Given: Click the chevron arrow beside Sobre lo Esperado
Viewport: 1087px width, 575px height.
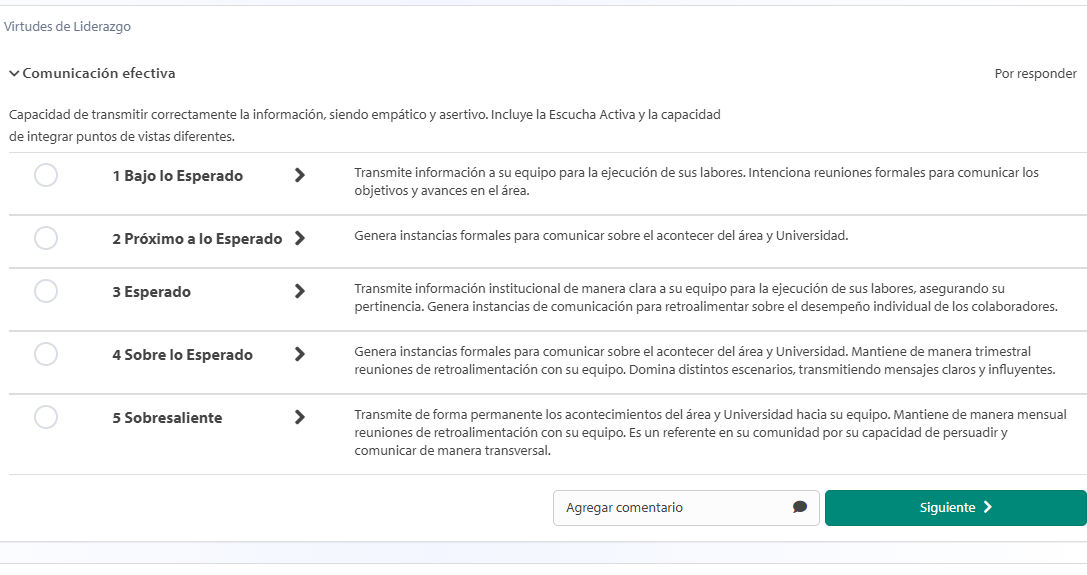Looking at the screenshot, I should pyautogui.click(x=299, y=354).
